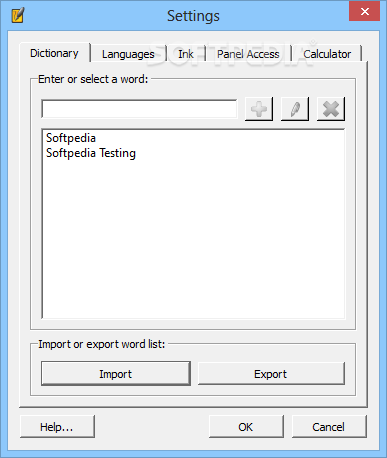The height and width of the screenshot is (458, 387).
Task: Switch to the Dictionary tab
Action: tap(55, 53)
